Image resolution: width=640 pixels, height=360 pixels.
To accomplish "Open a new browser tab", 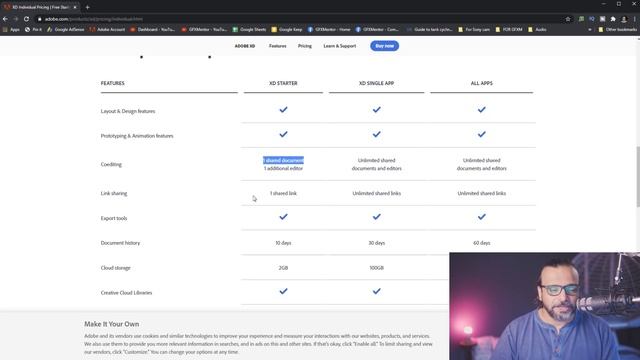I will [x=87, y=7].
